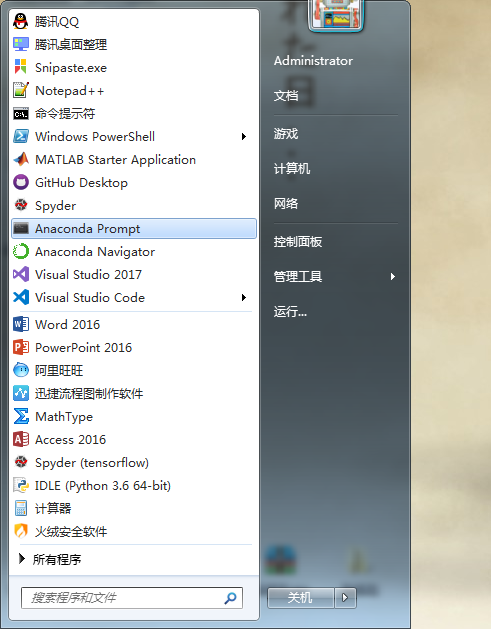
Task: Click the user account picture thumbnail
Action: point(336,15)
